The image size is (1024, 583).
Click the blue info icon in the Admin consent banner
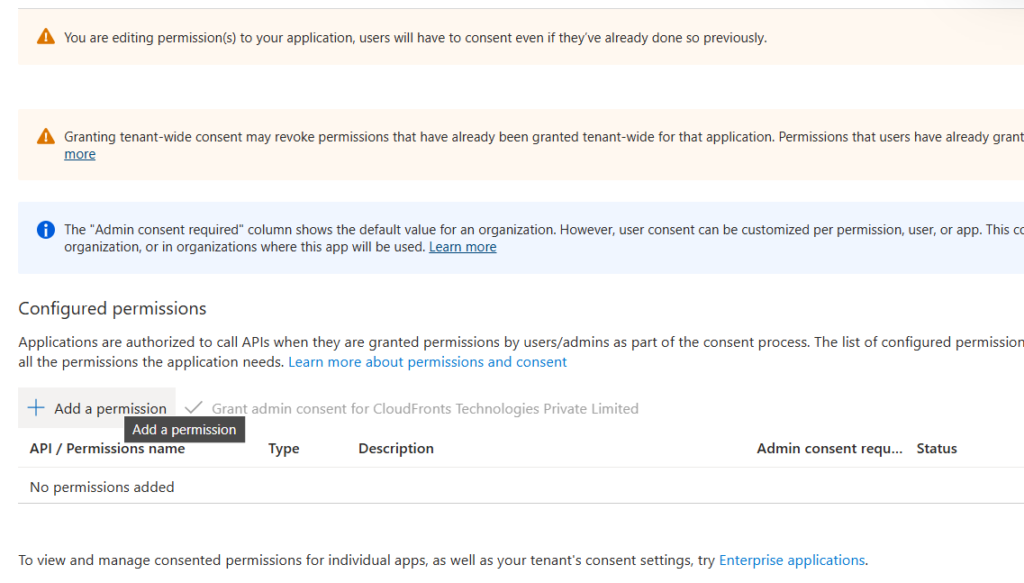tap(46, 230)
